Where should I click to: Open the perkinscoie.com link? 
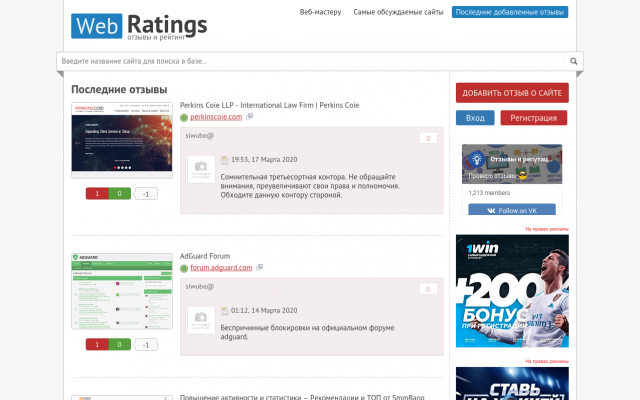pyautogui.click(x=216, y=117)
